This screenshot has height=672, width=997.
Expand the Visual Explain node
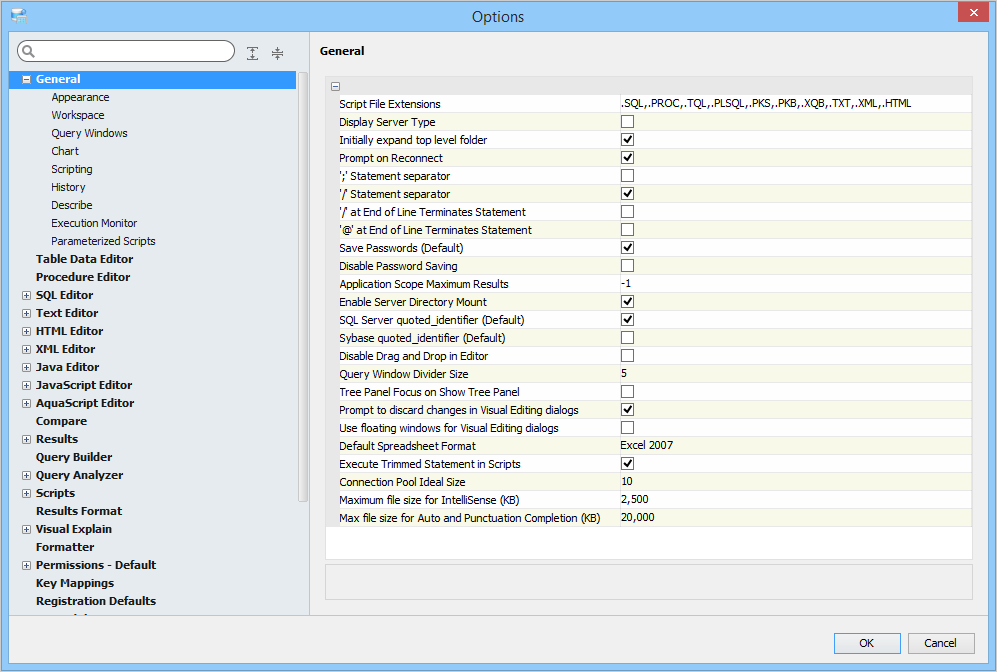tap(26, 529)
